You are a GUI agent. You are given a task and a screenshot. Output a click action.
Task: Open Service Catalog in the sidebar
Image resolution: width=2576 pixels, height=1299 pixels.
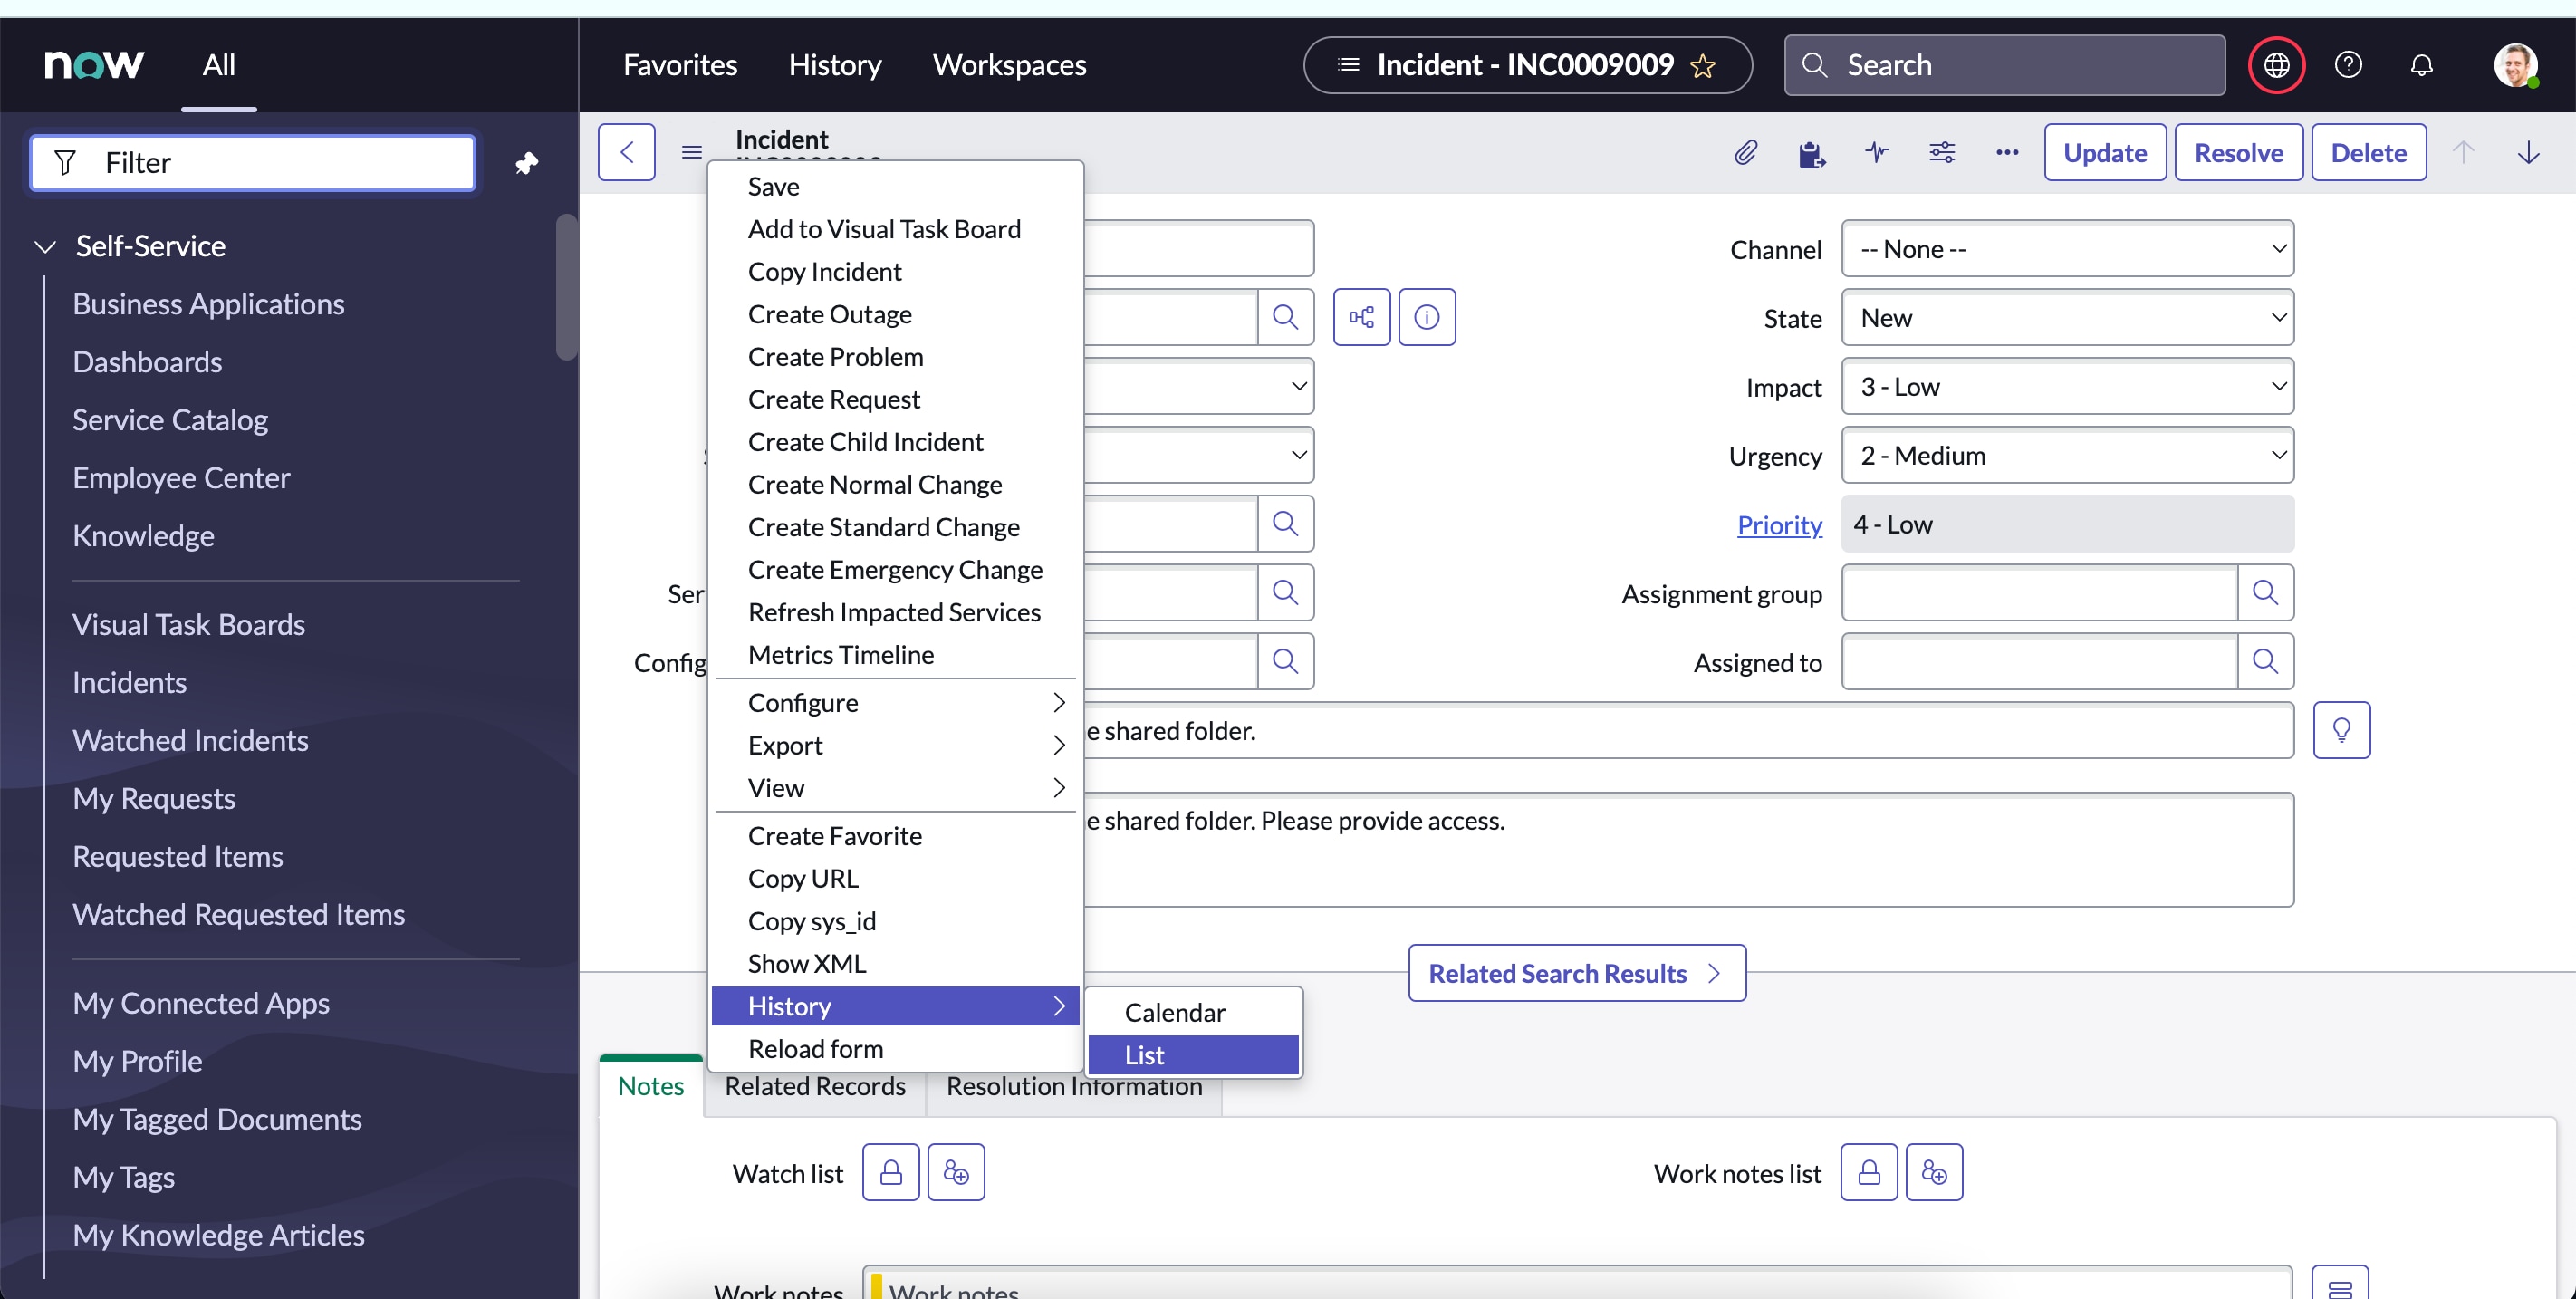pos(170,419)
